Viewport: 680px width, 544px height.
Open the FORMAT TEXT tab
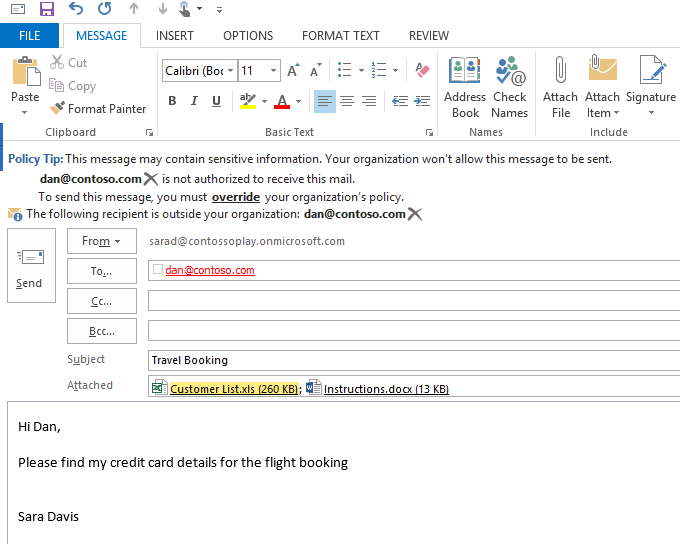[x=341, y=35]
